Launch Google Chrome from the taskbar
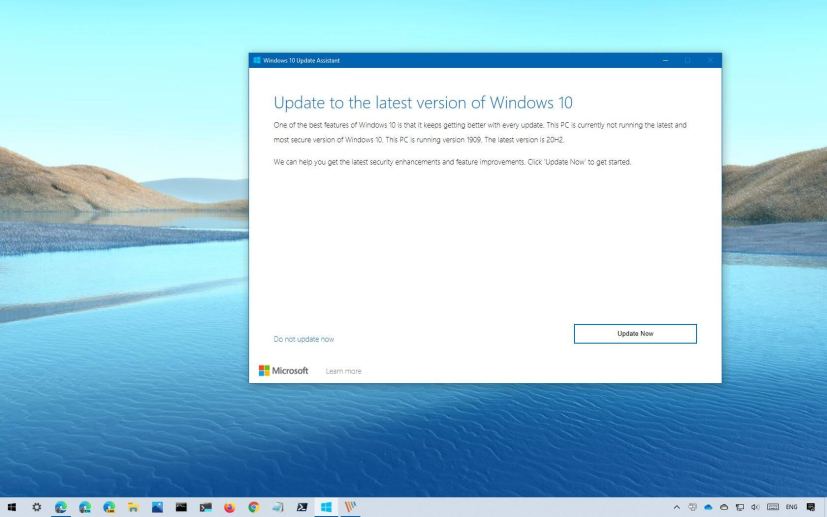Screen dimensions: 827x517 click(x=254, y=507)
